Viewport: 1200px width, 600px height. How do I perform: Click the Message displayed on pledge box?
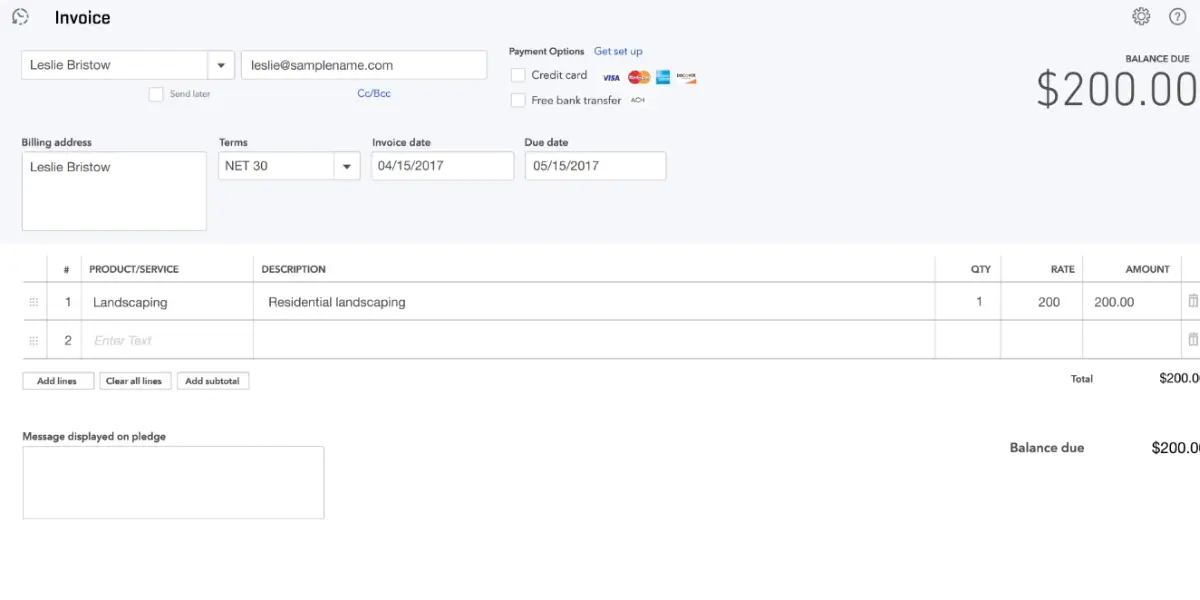coord(173,483)
